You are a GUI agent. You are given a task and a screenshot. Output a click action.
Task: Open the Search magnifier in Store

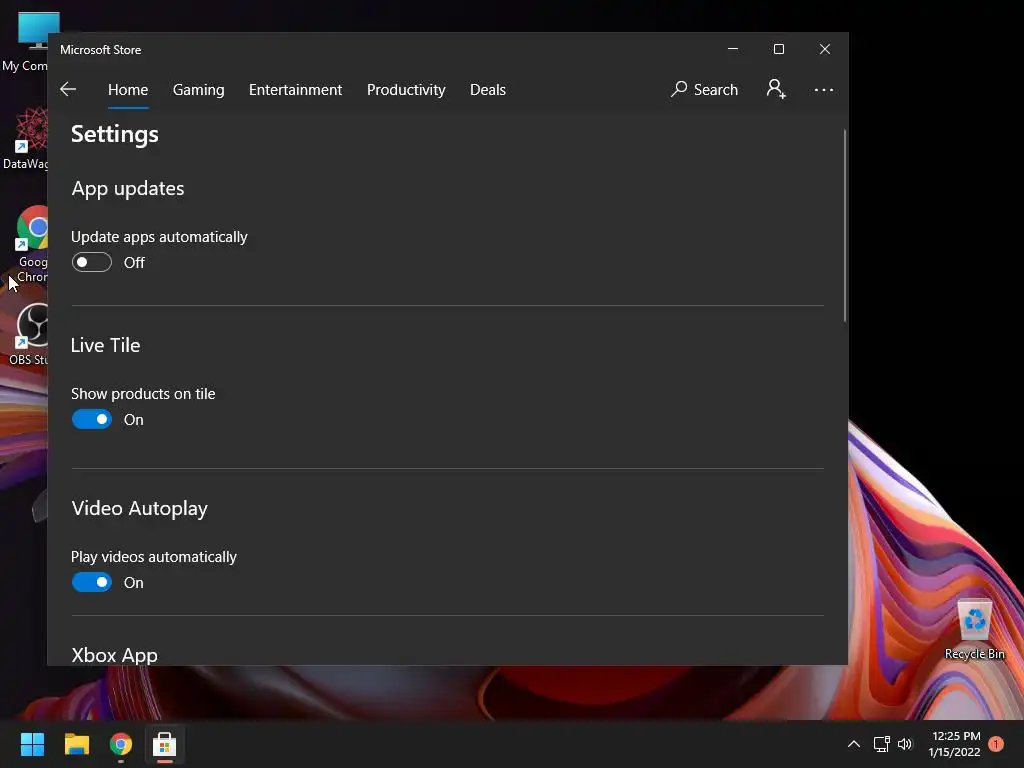click(x=704, y=89)
